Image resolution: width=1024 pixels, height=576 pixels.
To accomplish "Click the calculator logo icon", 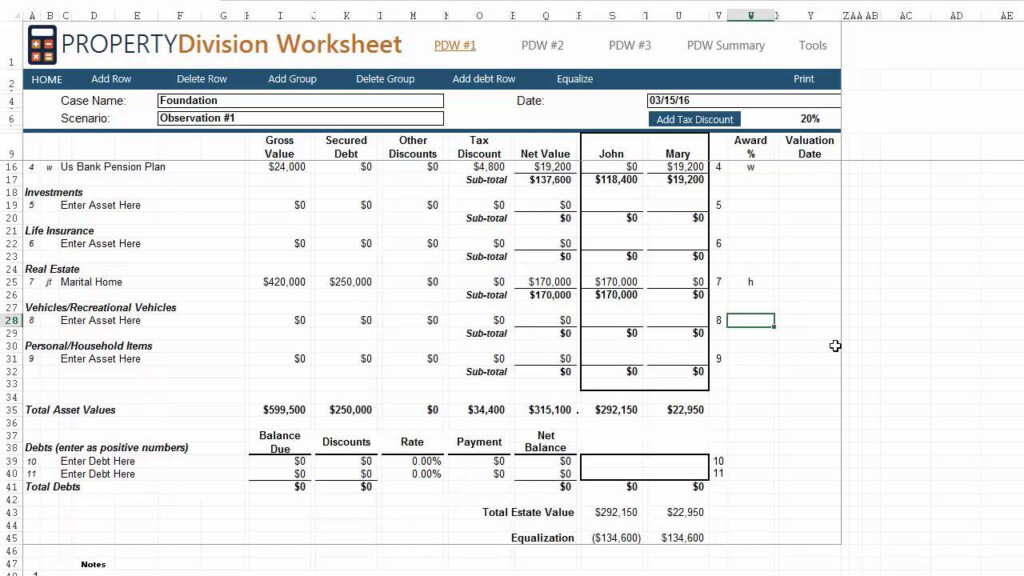I will [42, 45].
